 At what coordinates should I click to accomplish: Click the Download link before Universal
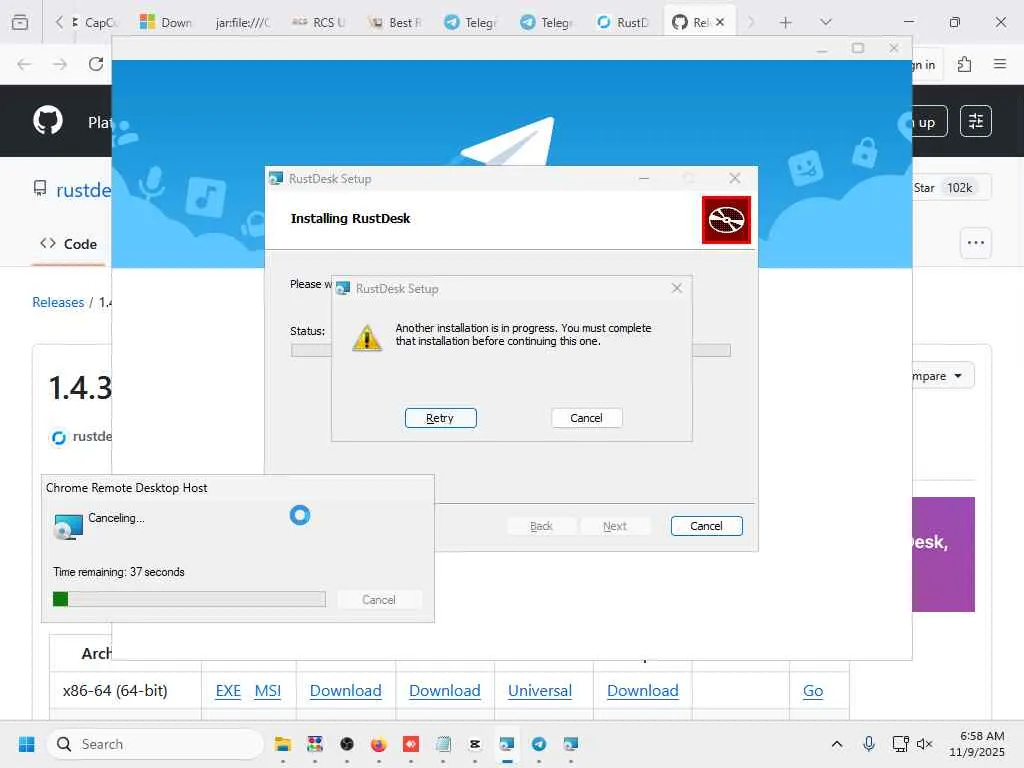pos(445,690)
